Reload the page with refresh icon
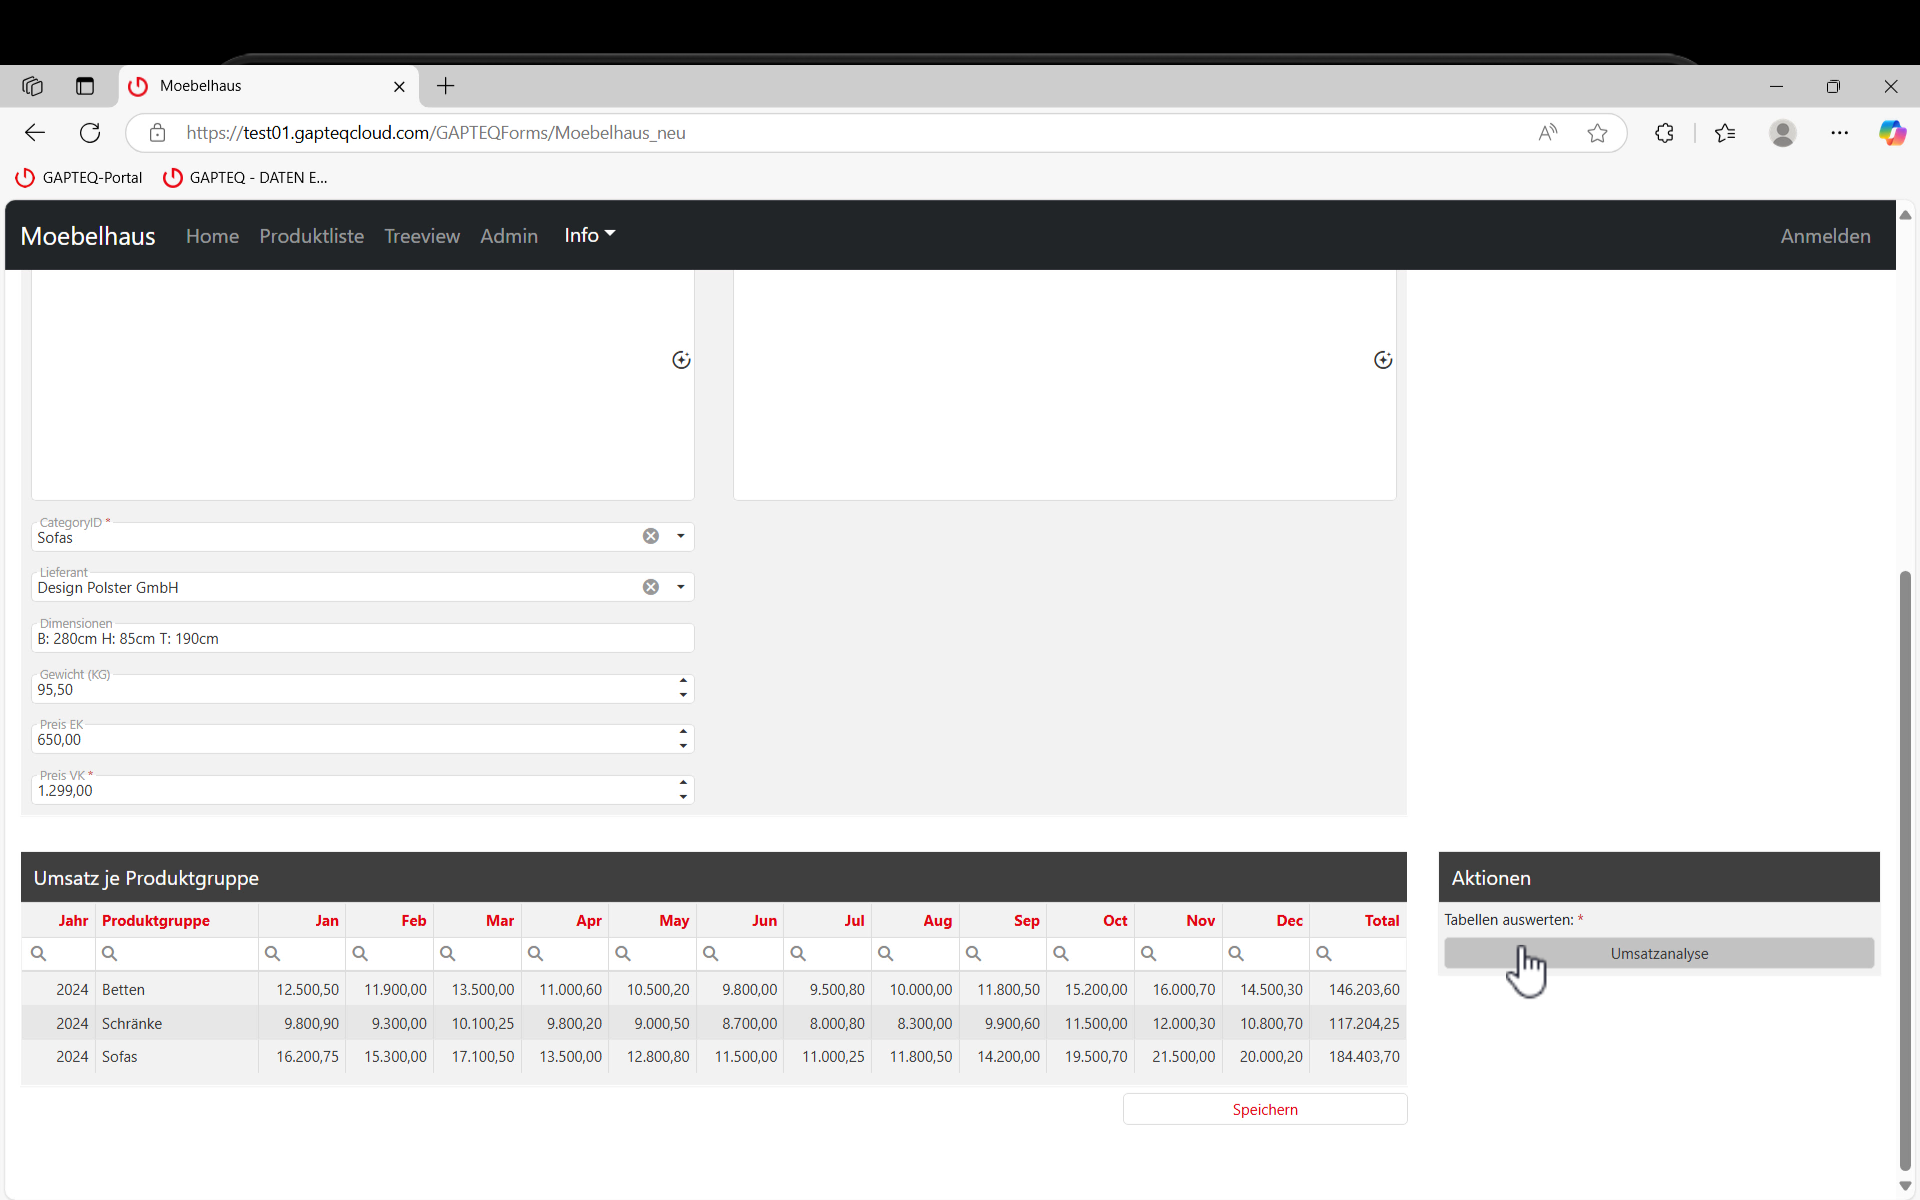The height and width of the screenshot is (1200, 1920). point(90,133)
